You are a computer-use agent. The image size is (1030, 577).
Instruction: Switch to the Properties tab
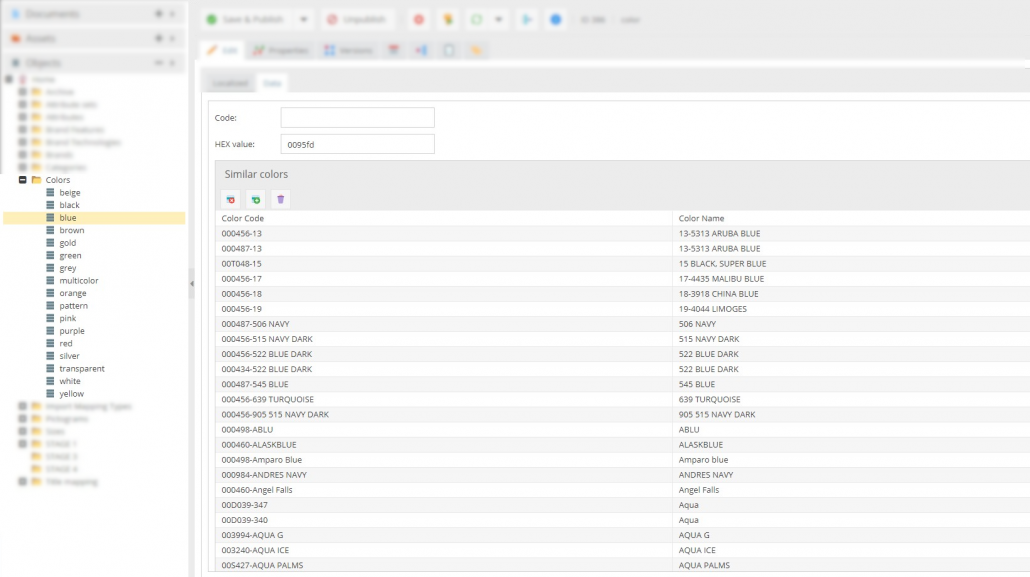(280, 50)
